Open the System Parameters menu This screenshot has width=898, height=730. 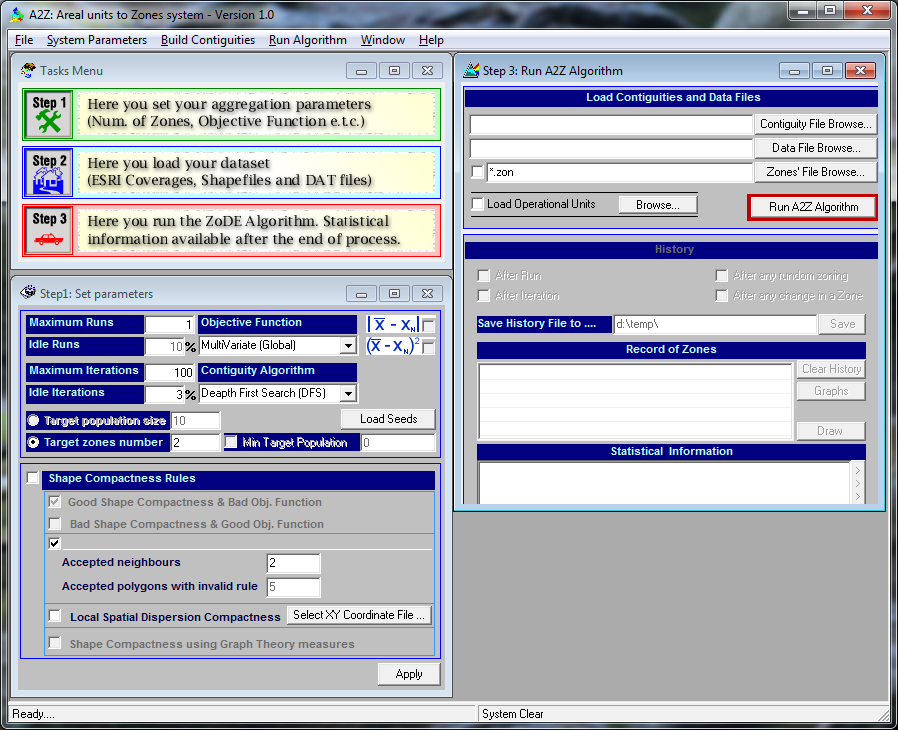(x=96, y=40)
